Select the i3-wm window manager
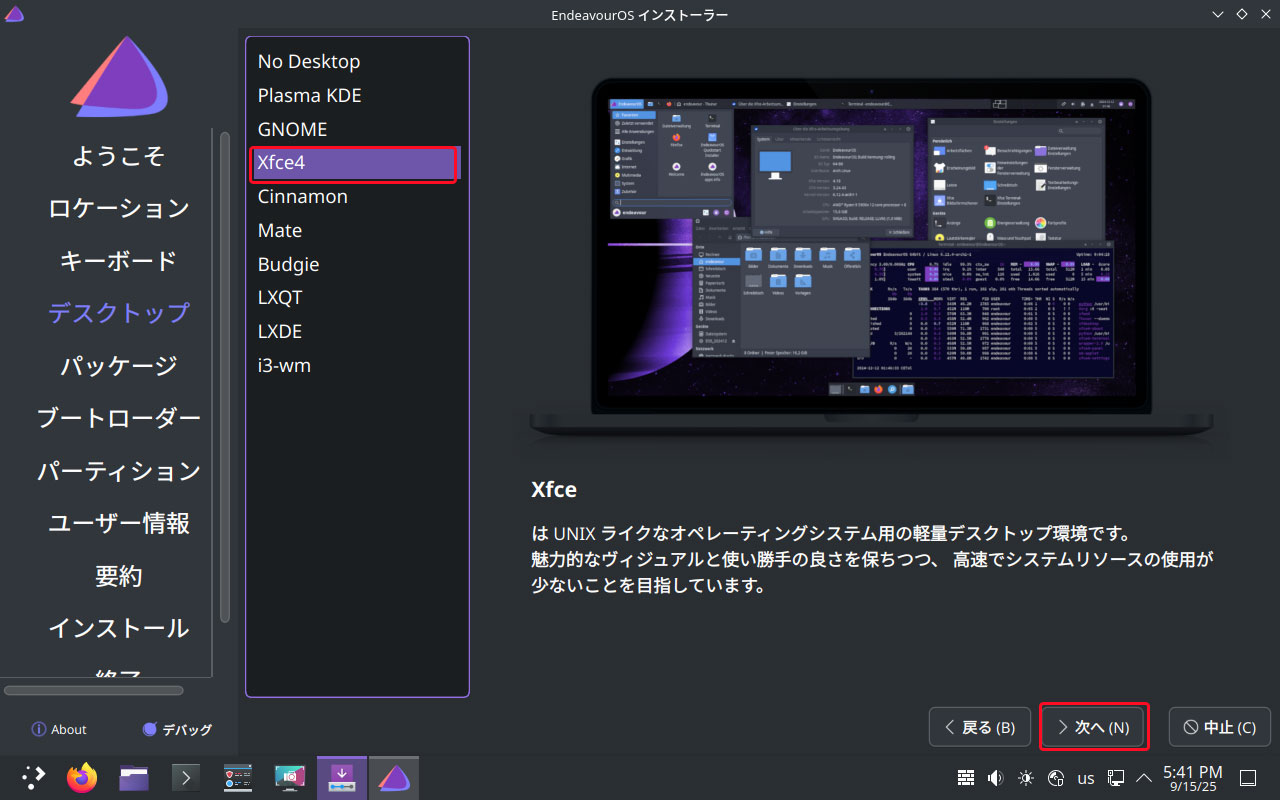 tap(357, 365)
